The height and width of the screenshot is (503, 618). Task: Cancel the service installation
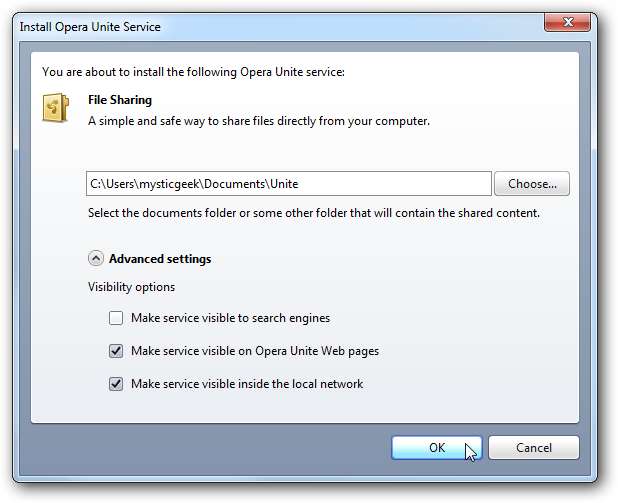(x=533, y=447)
